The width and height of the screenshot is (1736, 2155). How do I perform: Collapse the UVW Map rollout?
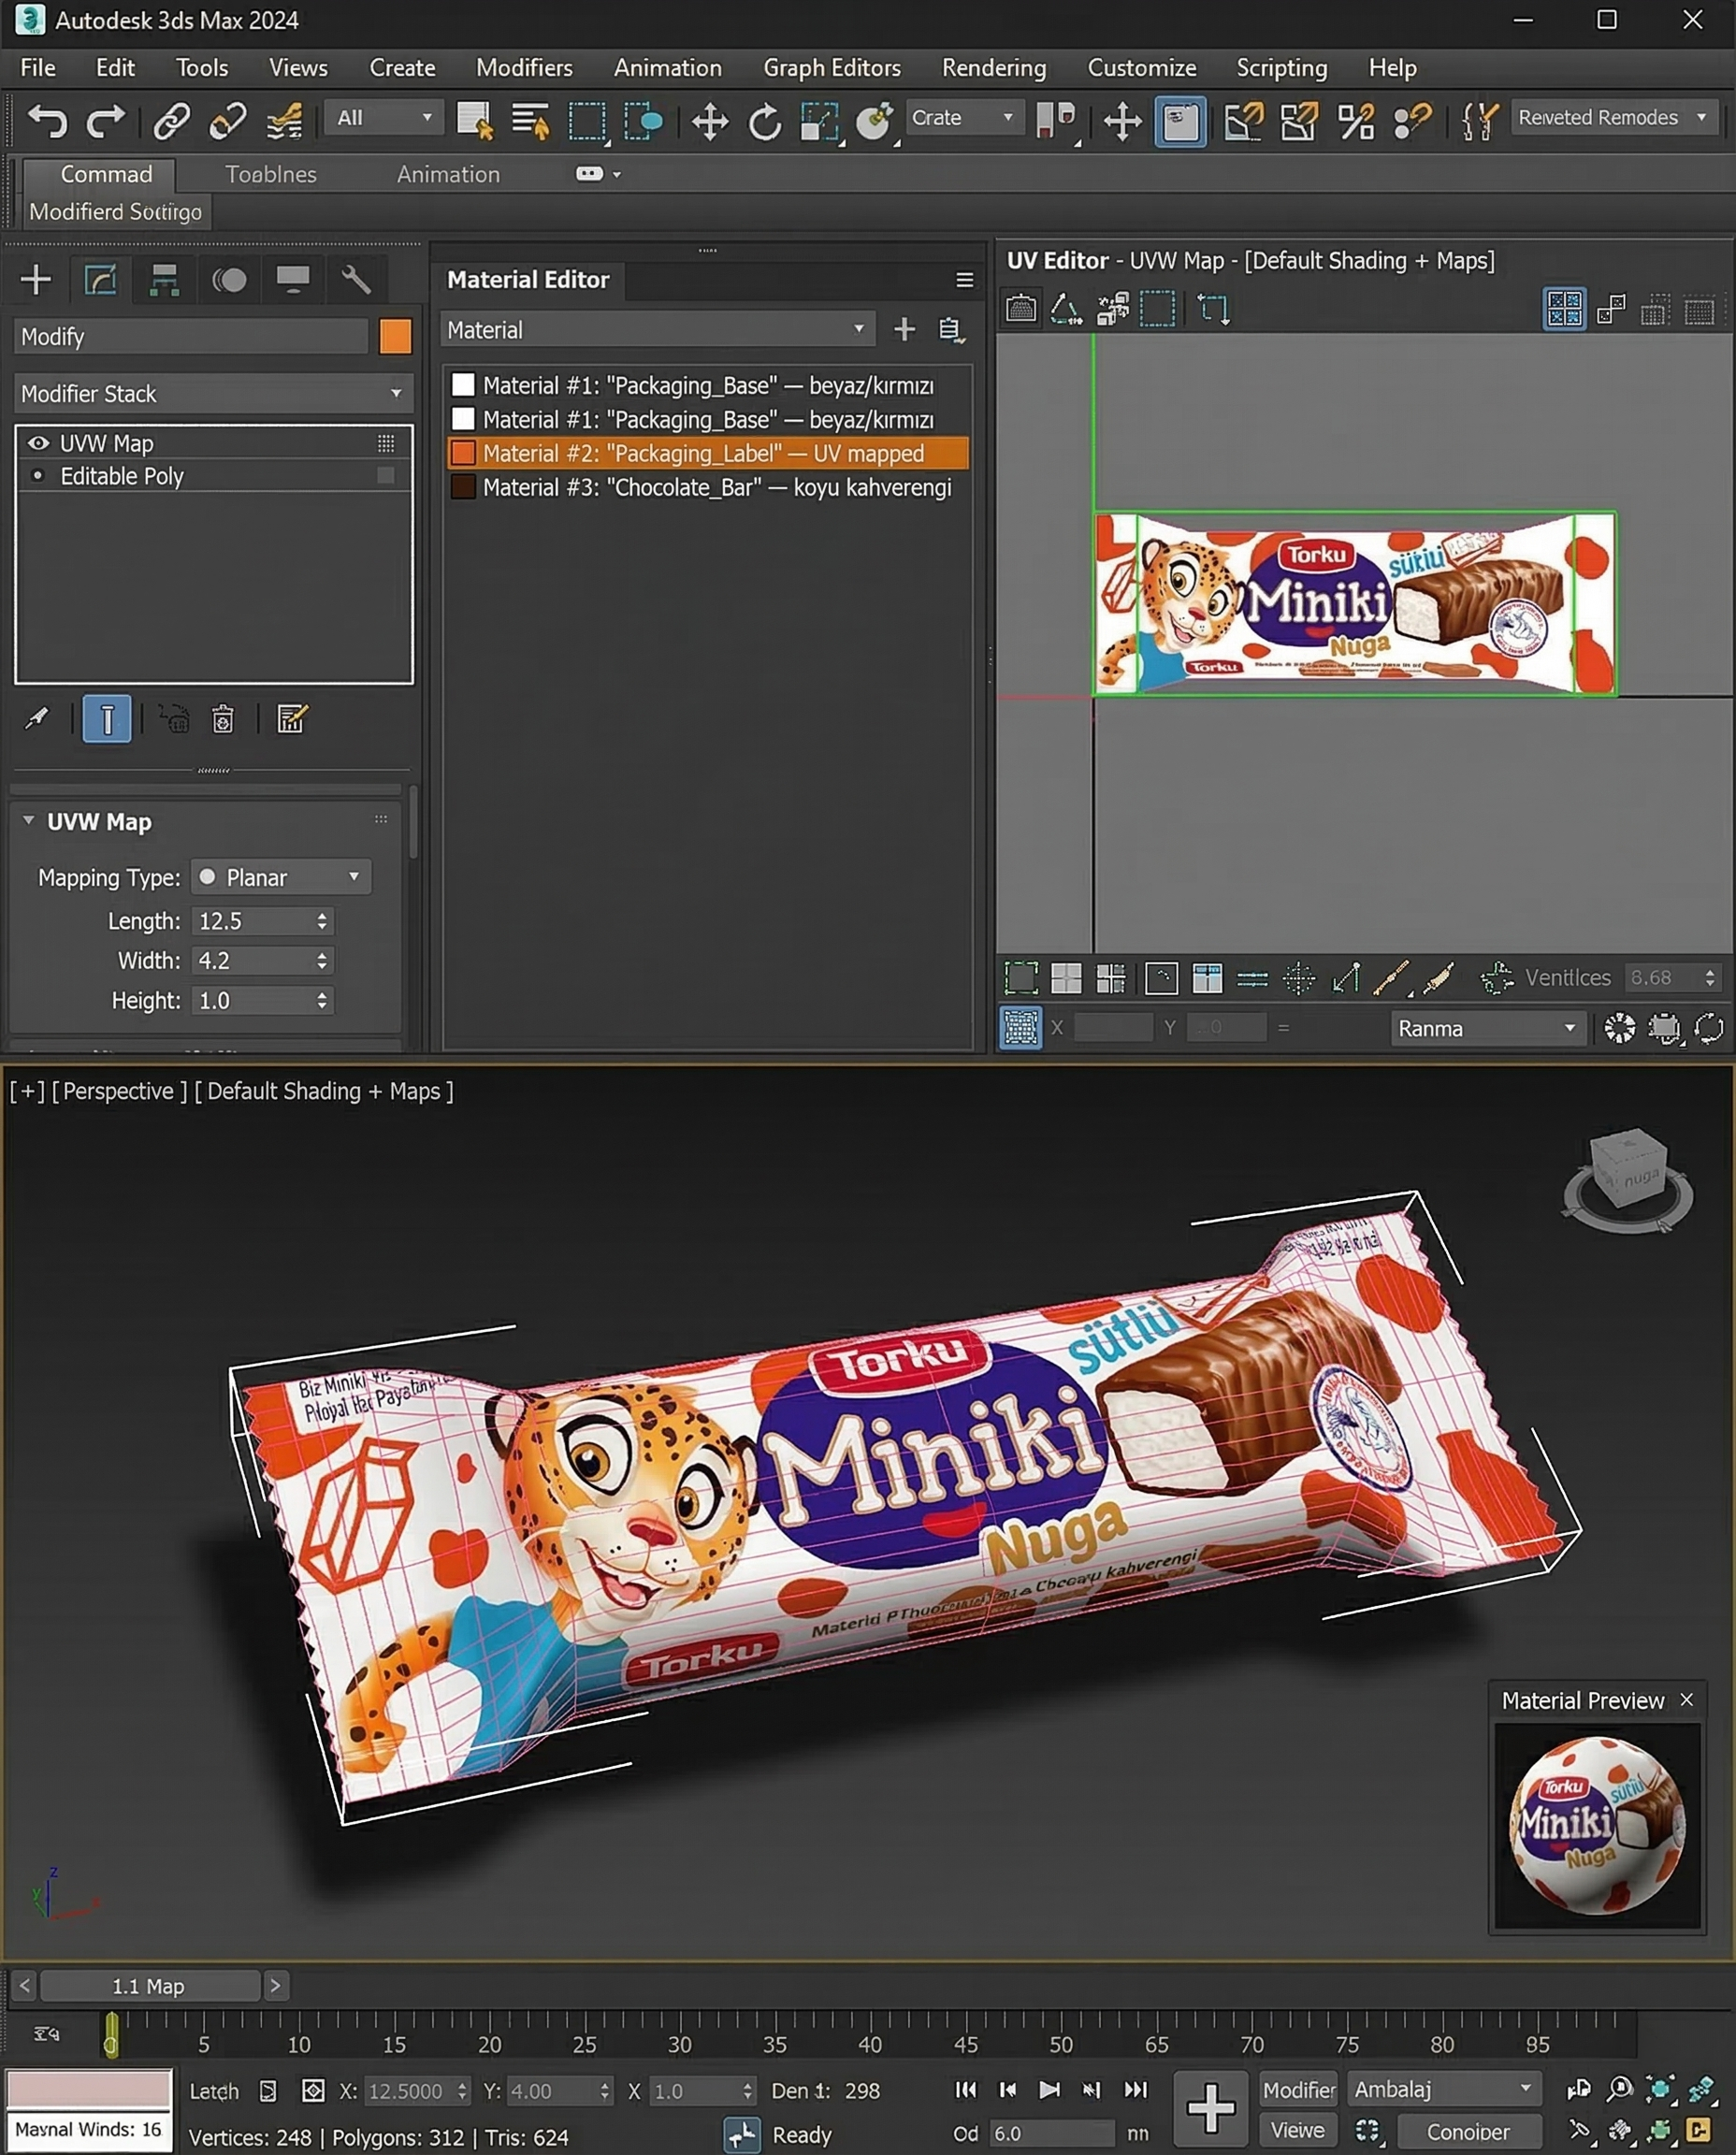[29, 821]
